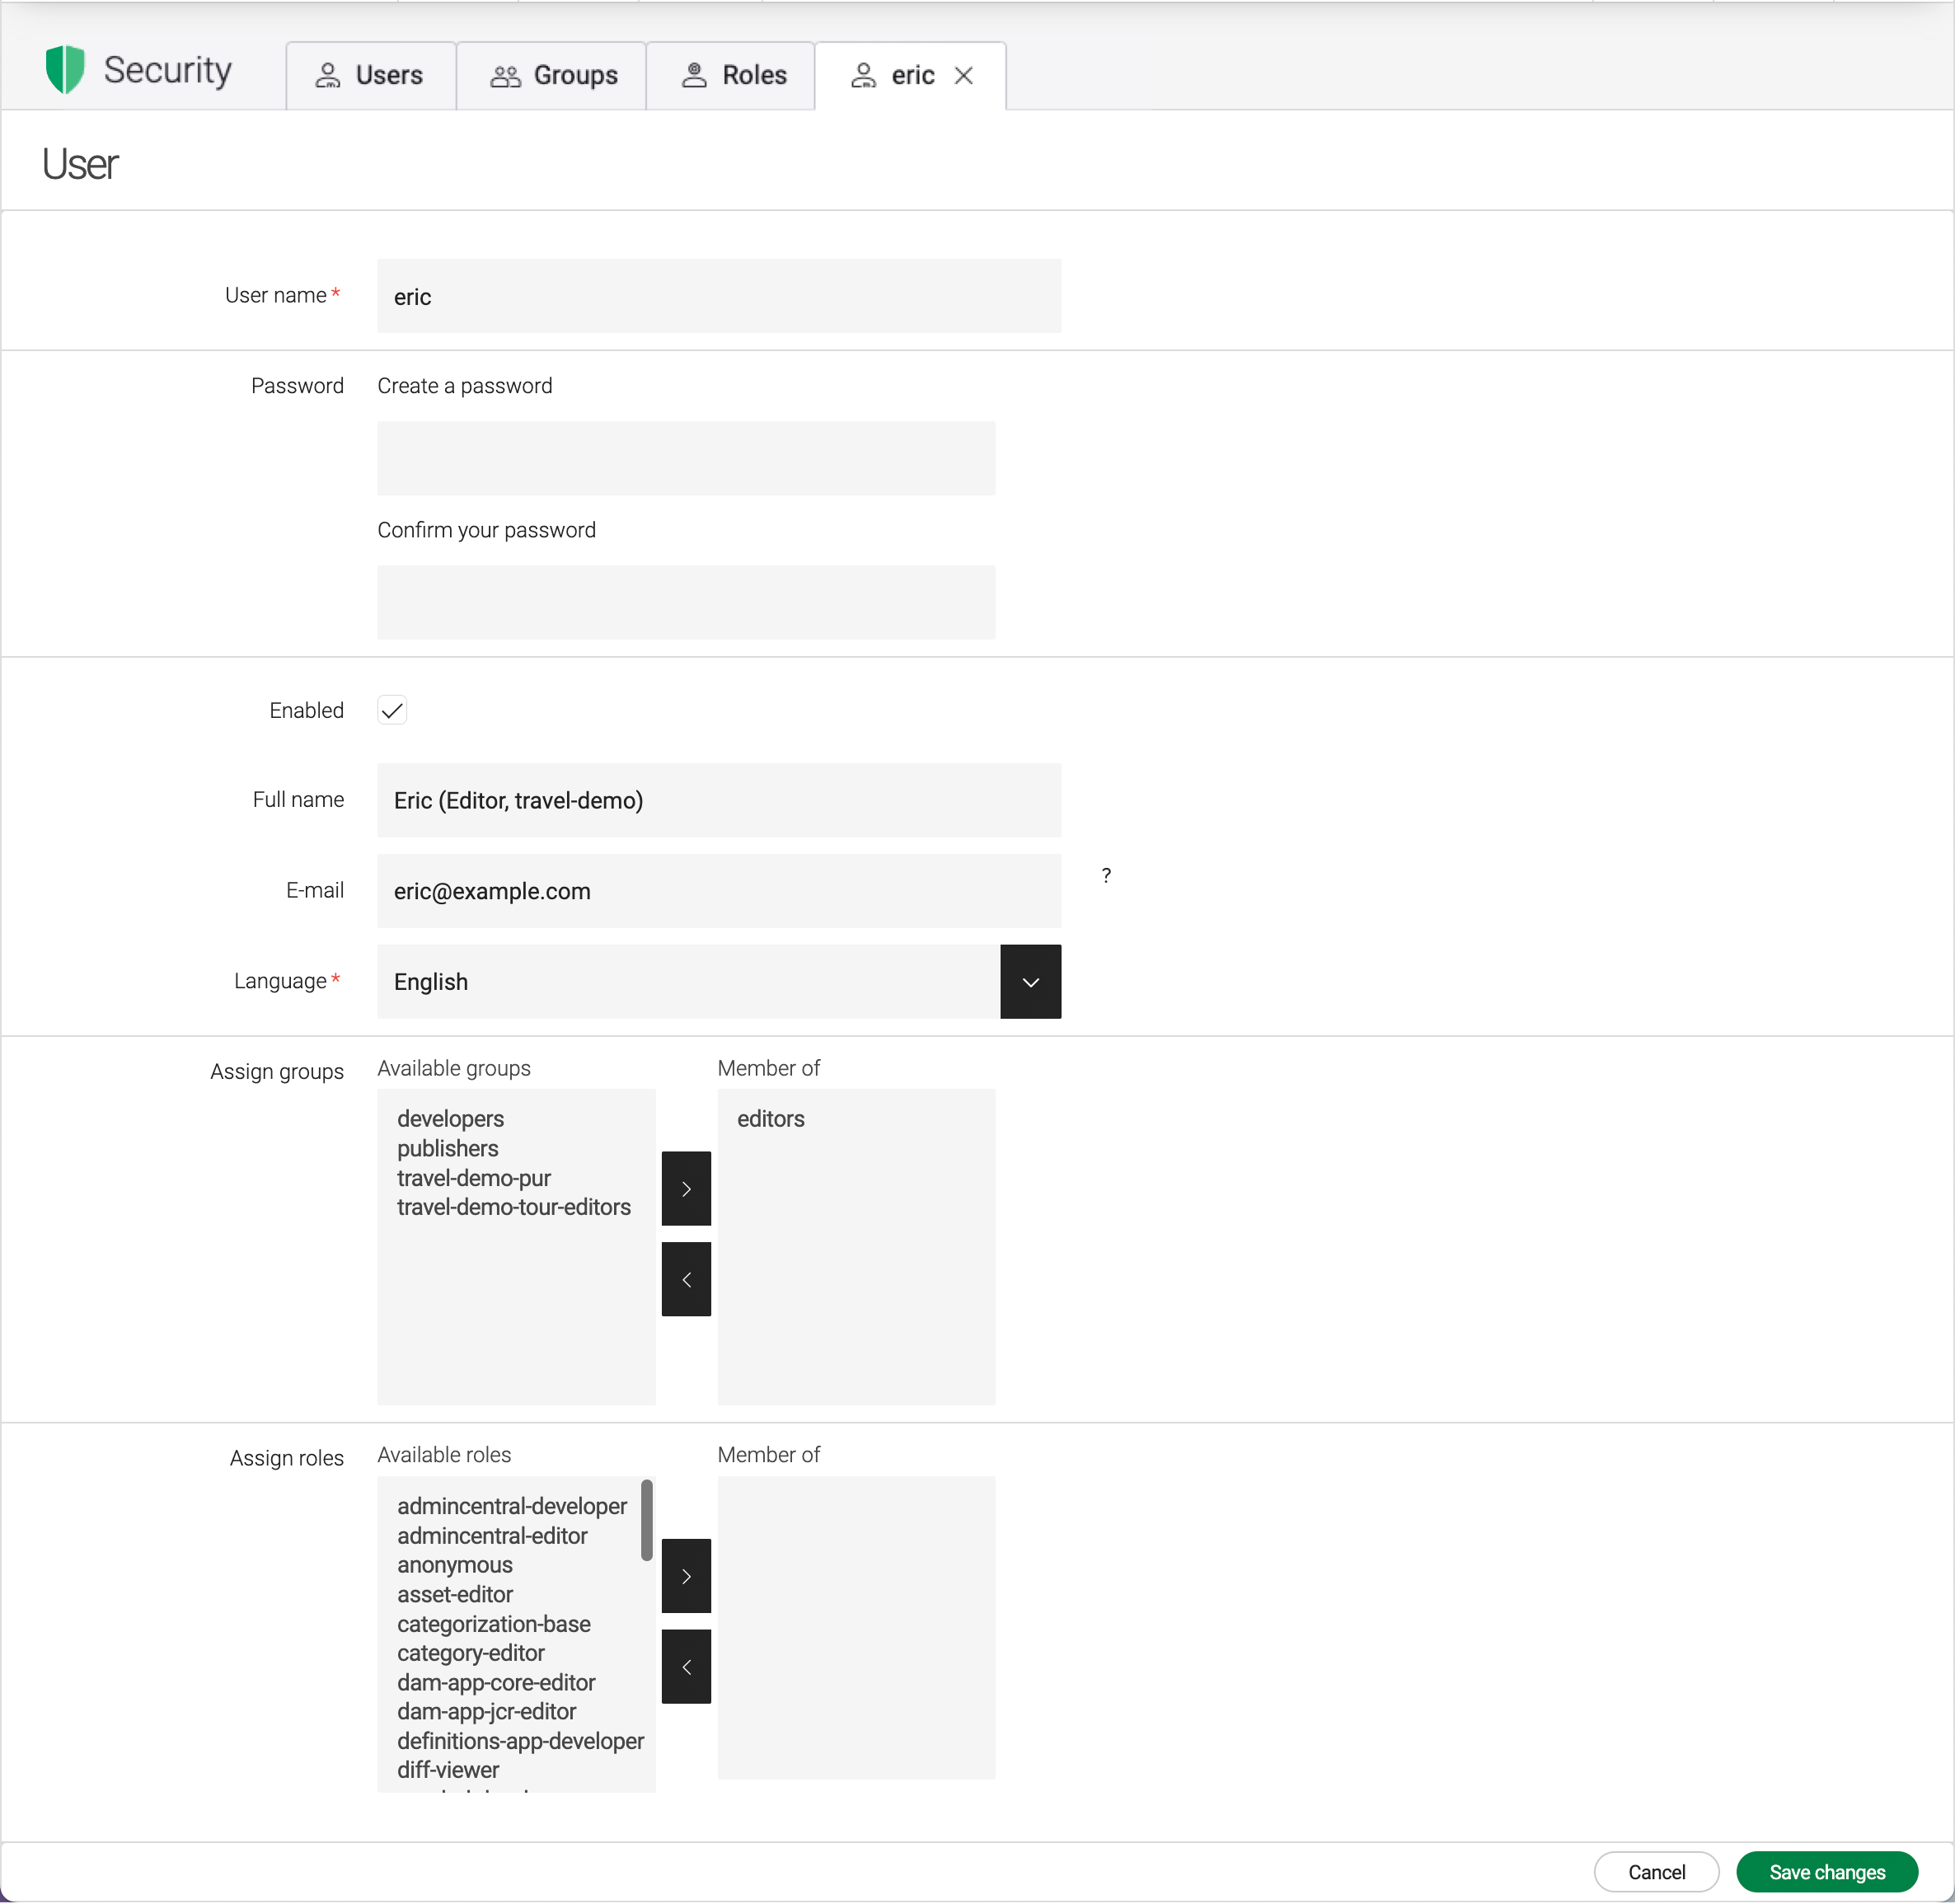Open the Users tab

[x=370, y=73]
